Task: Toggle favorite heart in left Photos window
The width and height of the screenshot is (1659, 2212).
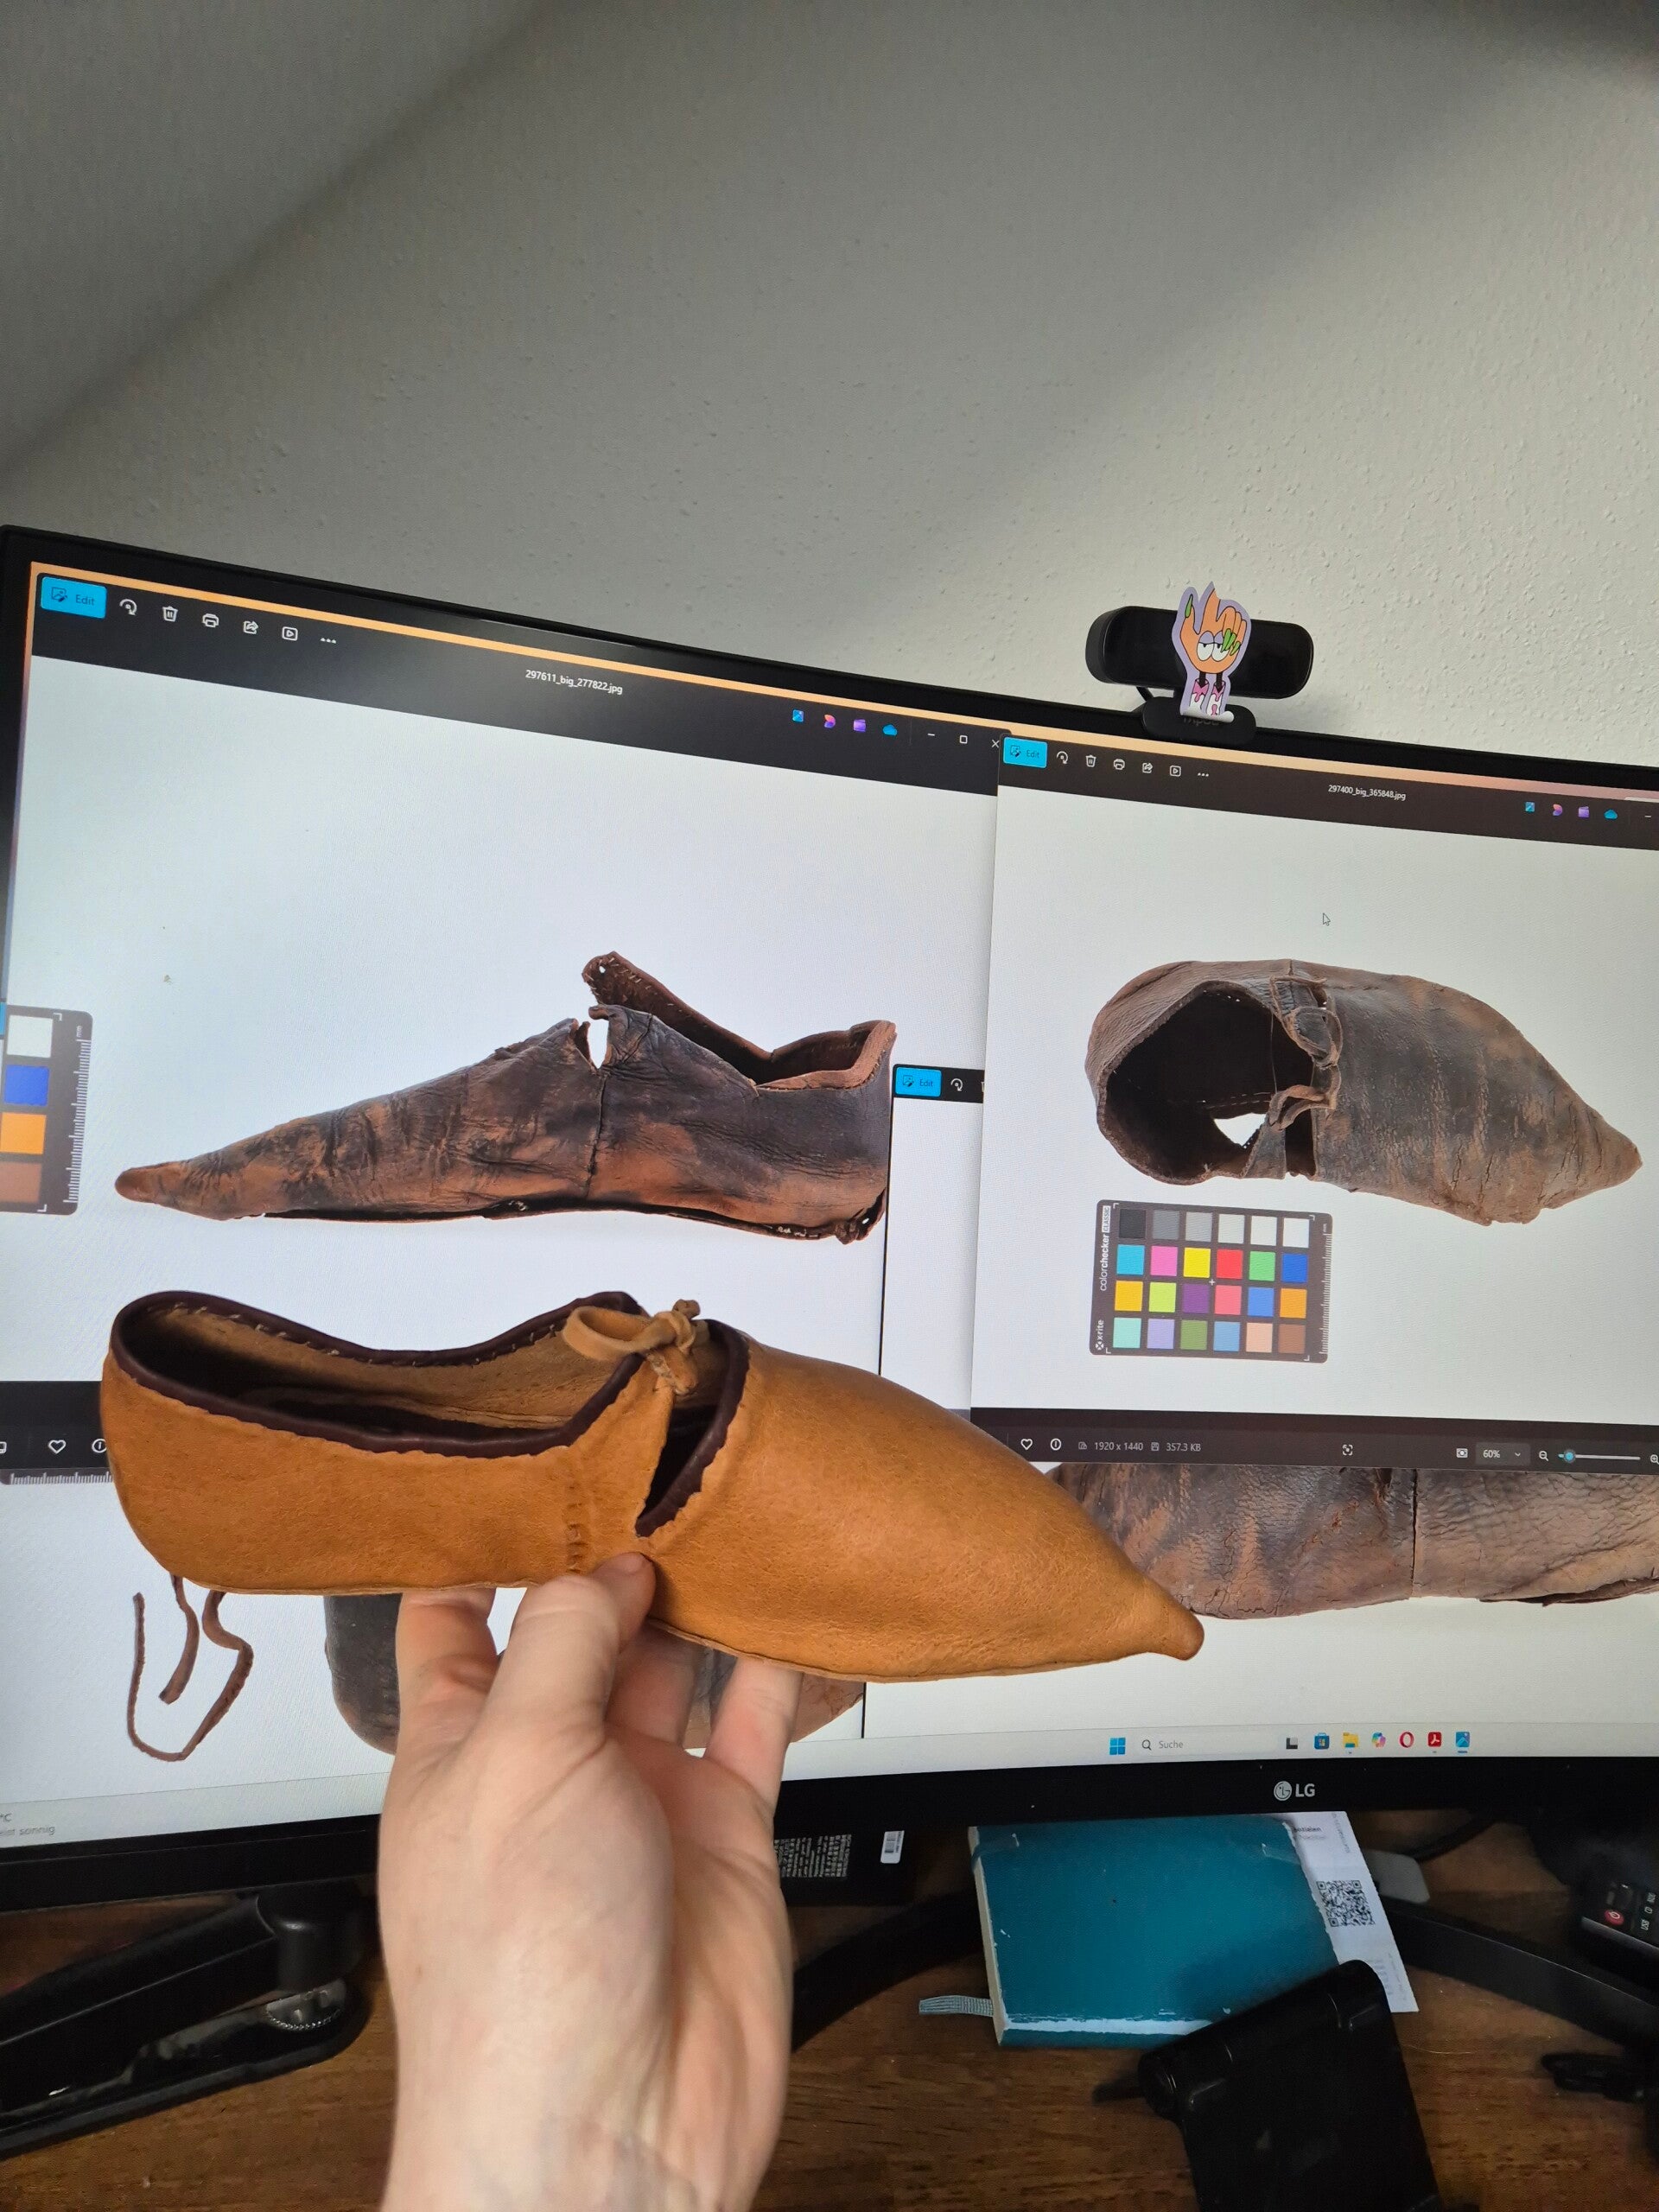Action: tap(57, 1447)
